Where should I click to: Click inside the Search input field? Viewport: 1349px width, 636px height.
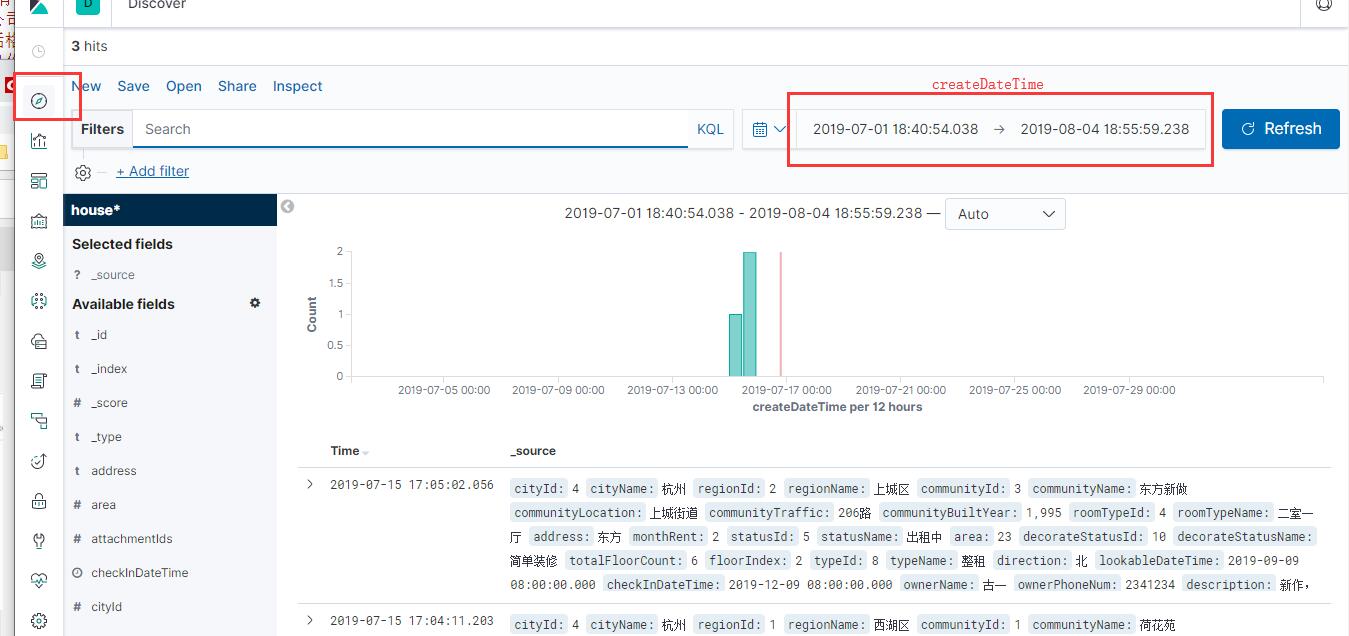point(400,129)
